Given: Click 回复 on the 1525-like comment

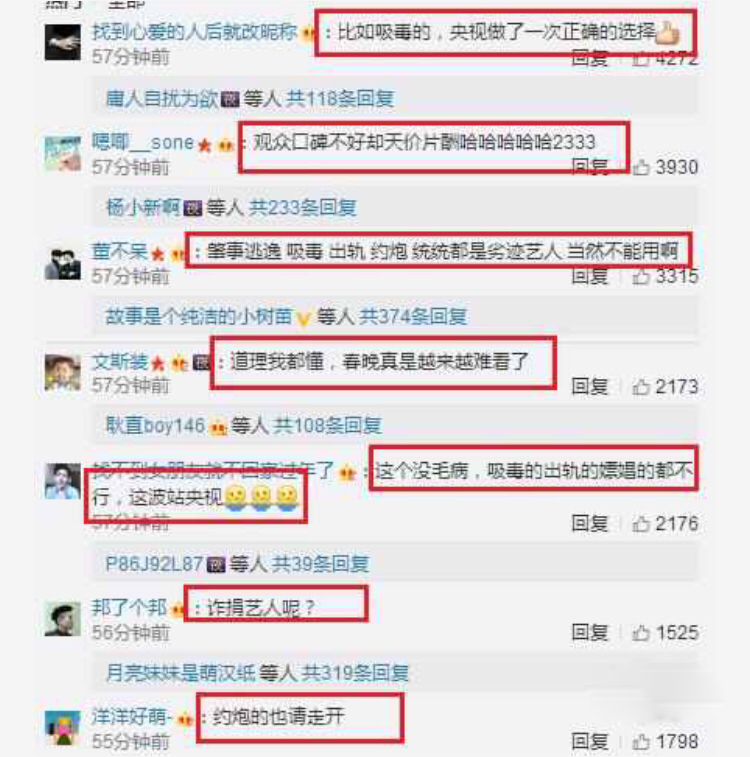Looking at the screenshot, I should point(589,633).
